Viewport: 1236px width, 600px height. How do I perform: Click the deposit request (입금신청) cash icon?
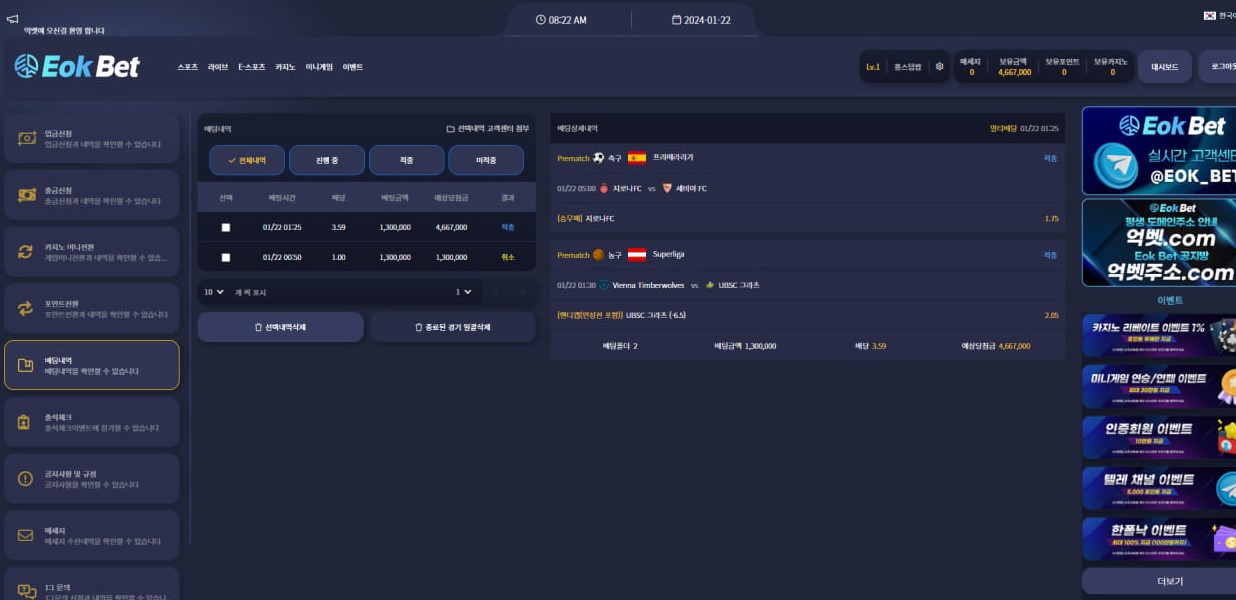tap(26, 138)
